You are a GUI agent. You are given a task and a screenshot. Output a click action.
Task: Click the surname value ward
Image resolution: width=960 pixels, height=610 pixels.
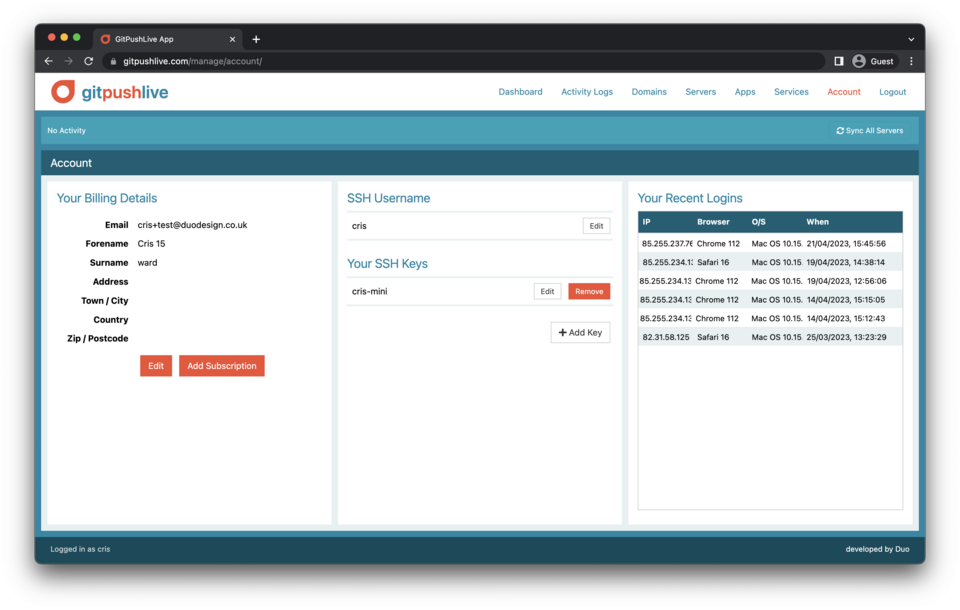coord(148,263)
